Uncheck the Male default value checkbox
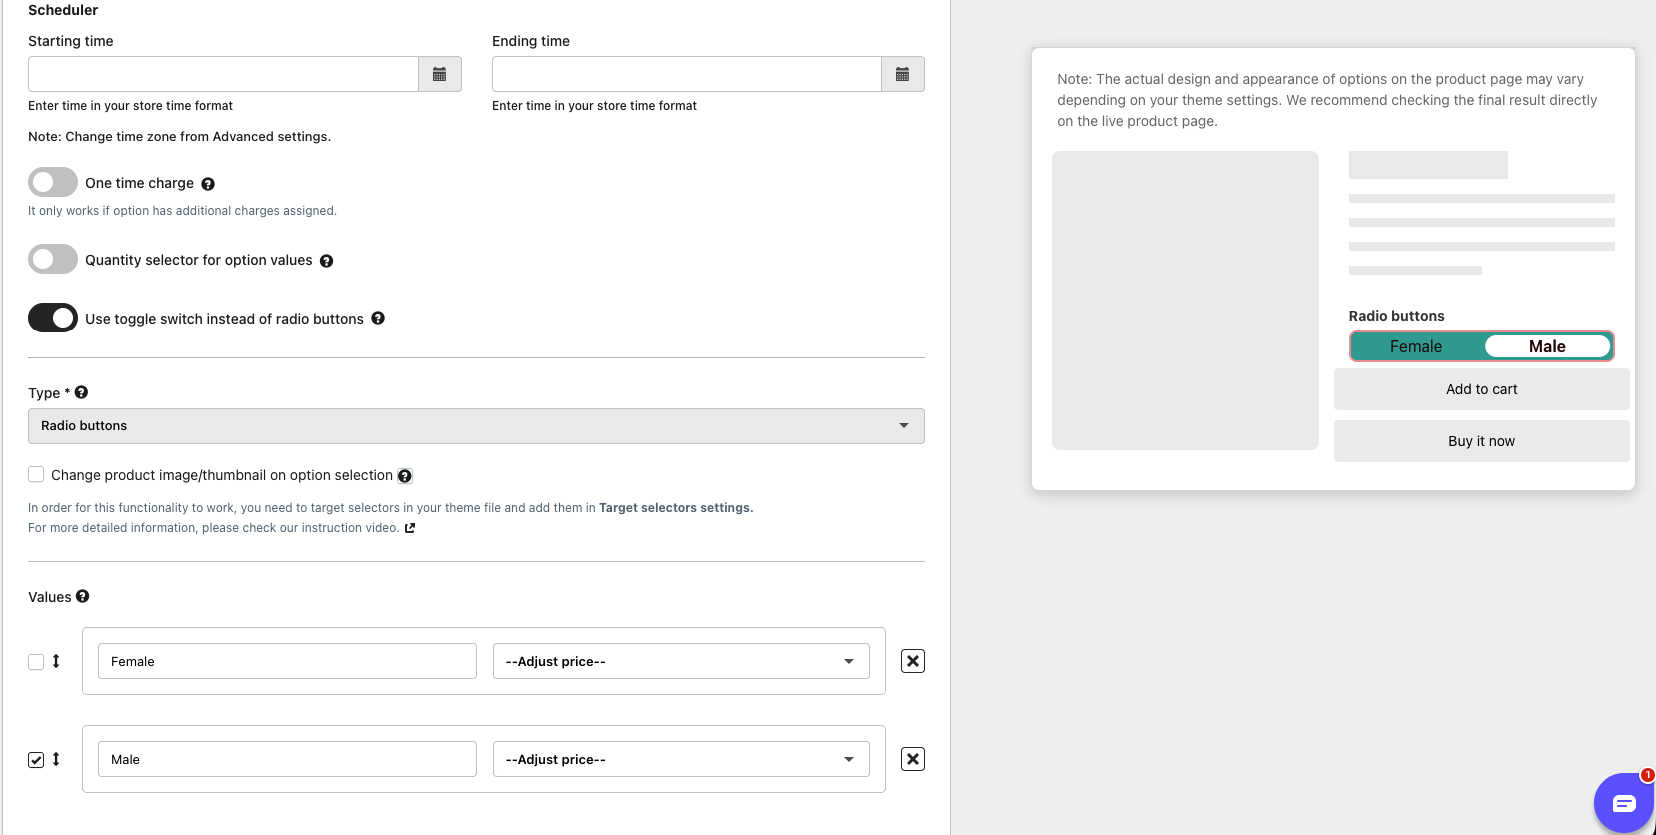The height and width of the screenshot is (835, 1656). 36,759
